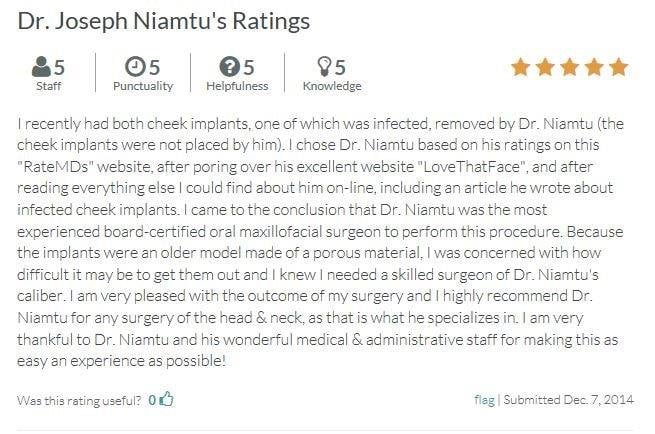This screenshot has height=434, width=655.
Task: Click the Helpfulness question mark icon
Action: coord(229,68)
